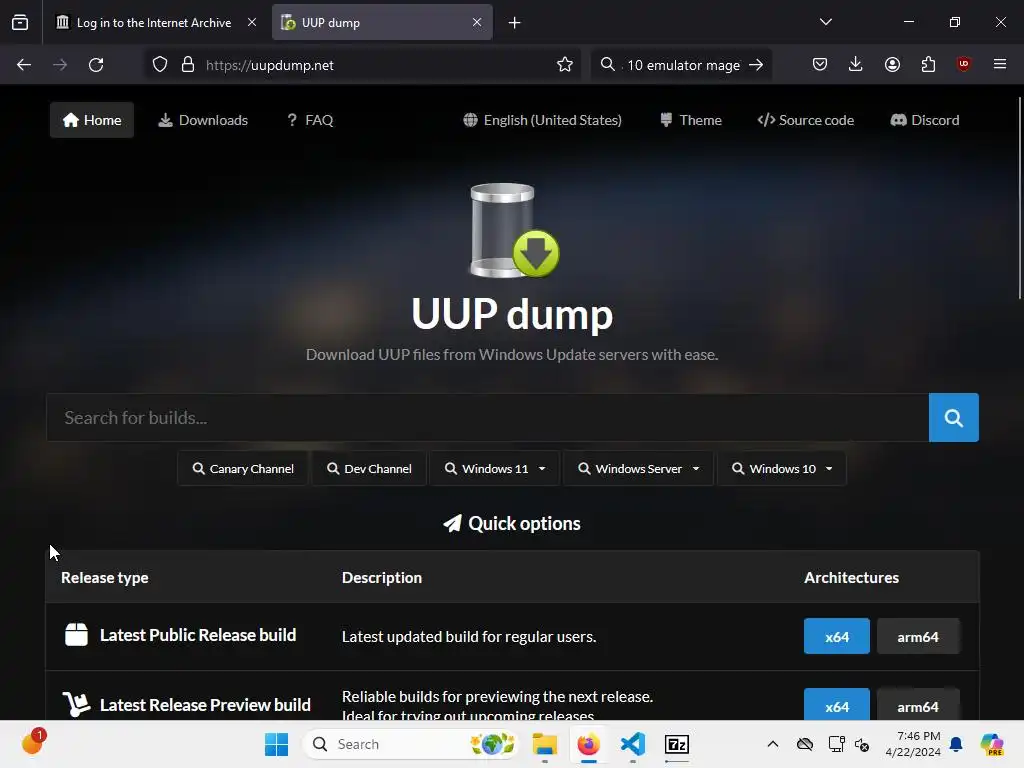Choose x64 for Latest Public Release build

pos(837,636)
